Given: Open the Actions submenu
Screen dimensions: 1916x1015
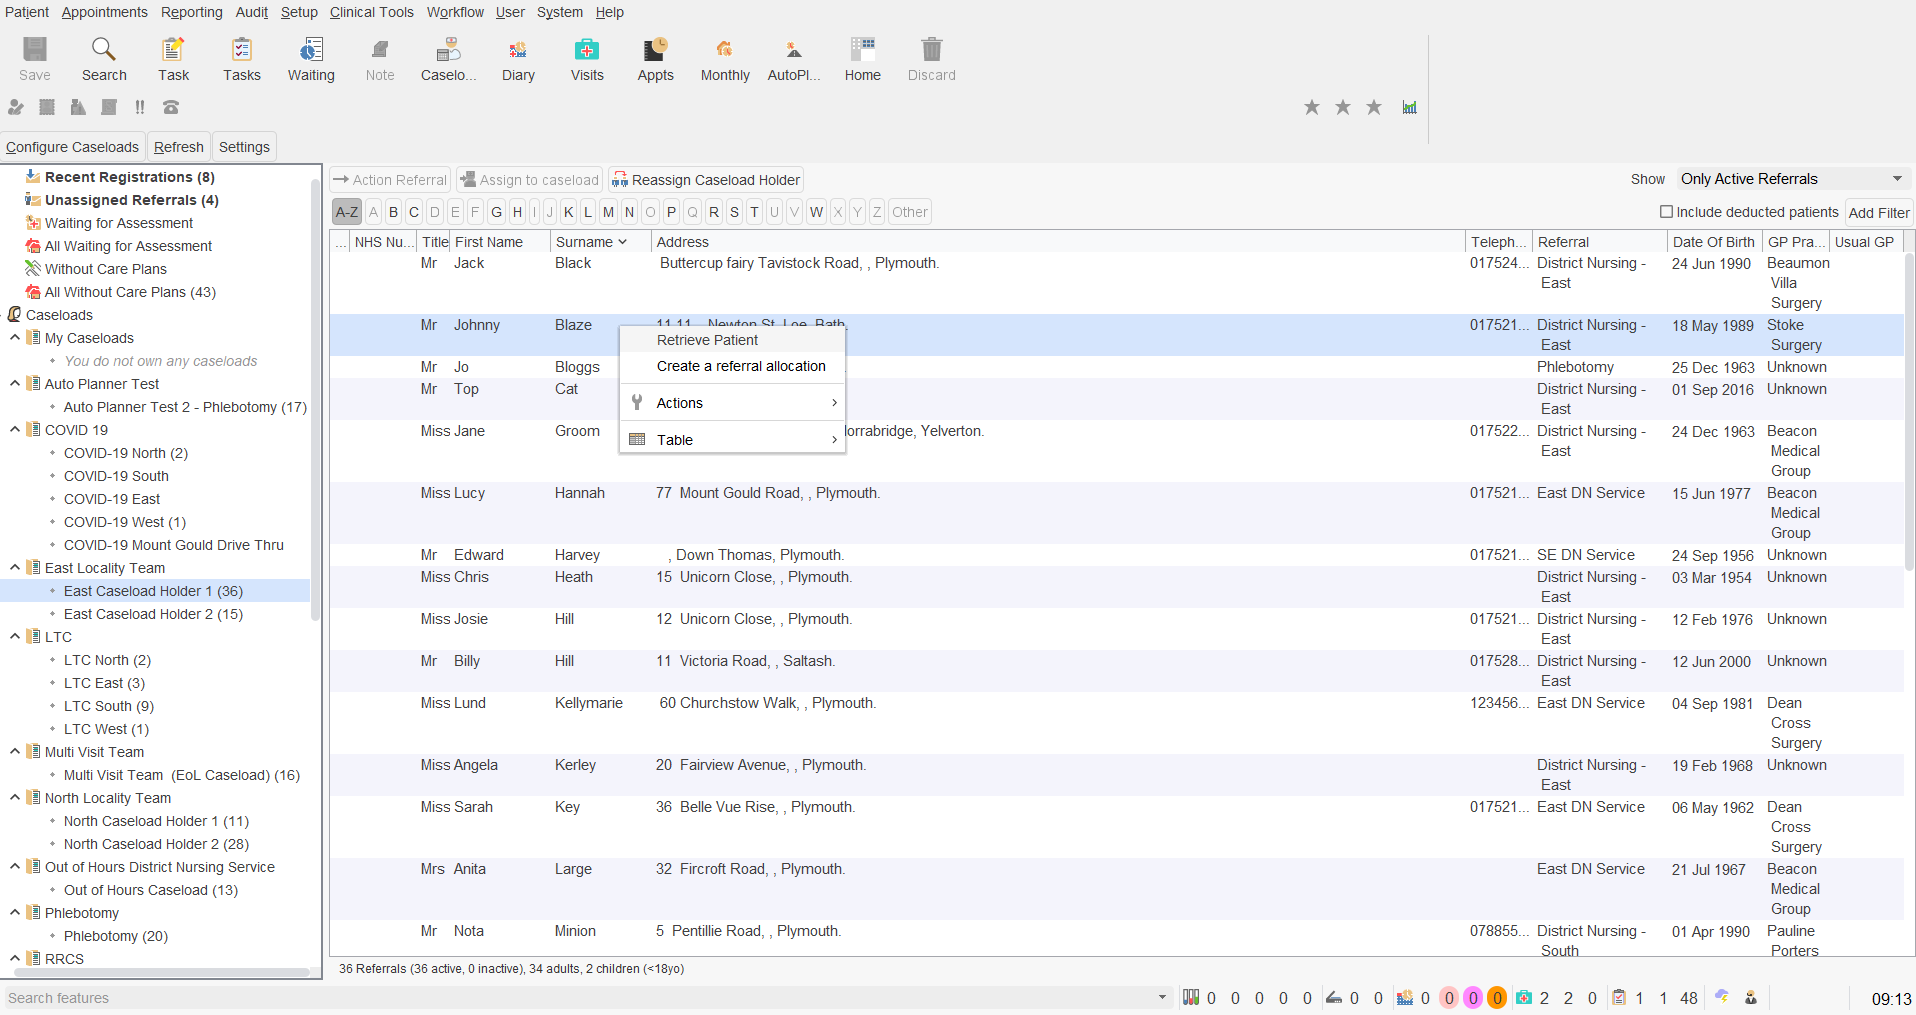Looking at the screenshot, I should coord(732,403).
